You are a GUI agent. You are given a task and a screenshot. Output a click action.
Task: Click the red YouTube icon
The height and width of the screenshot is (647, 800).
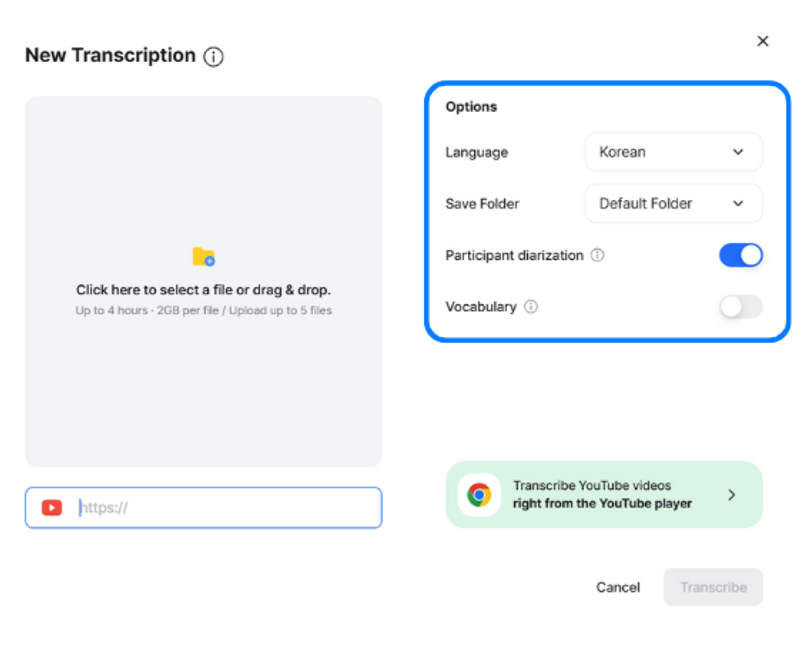52,508
